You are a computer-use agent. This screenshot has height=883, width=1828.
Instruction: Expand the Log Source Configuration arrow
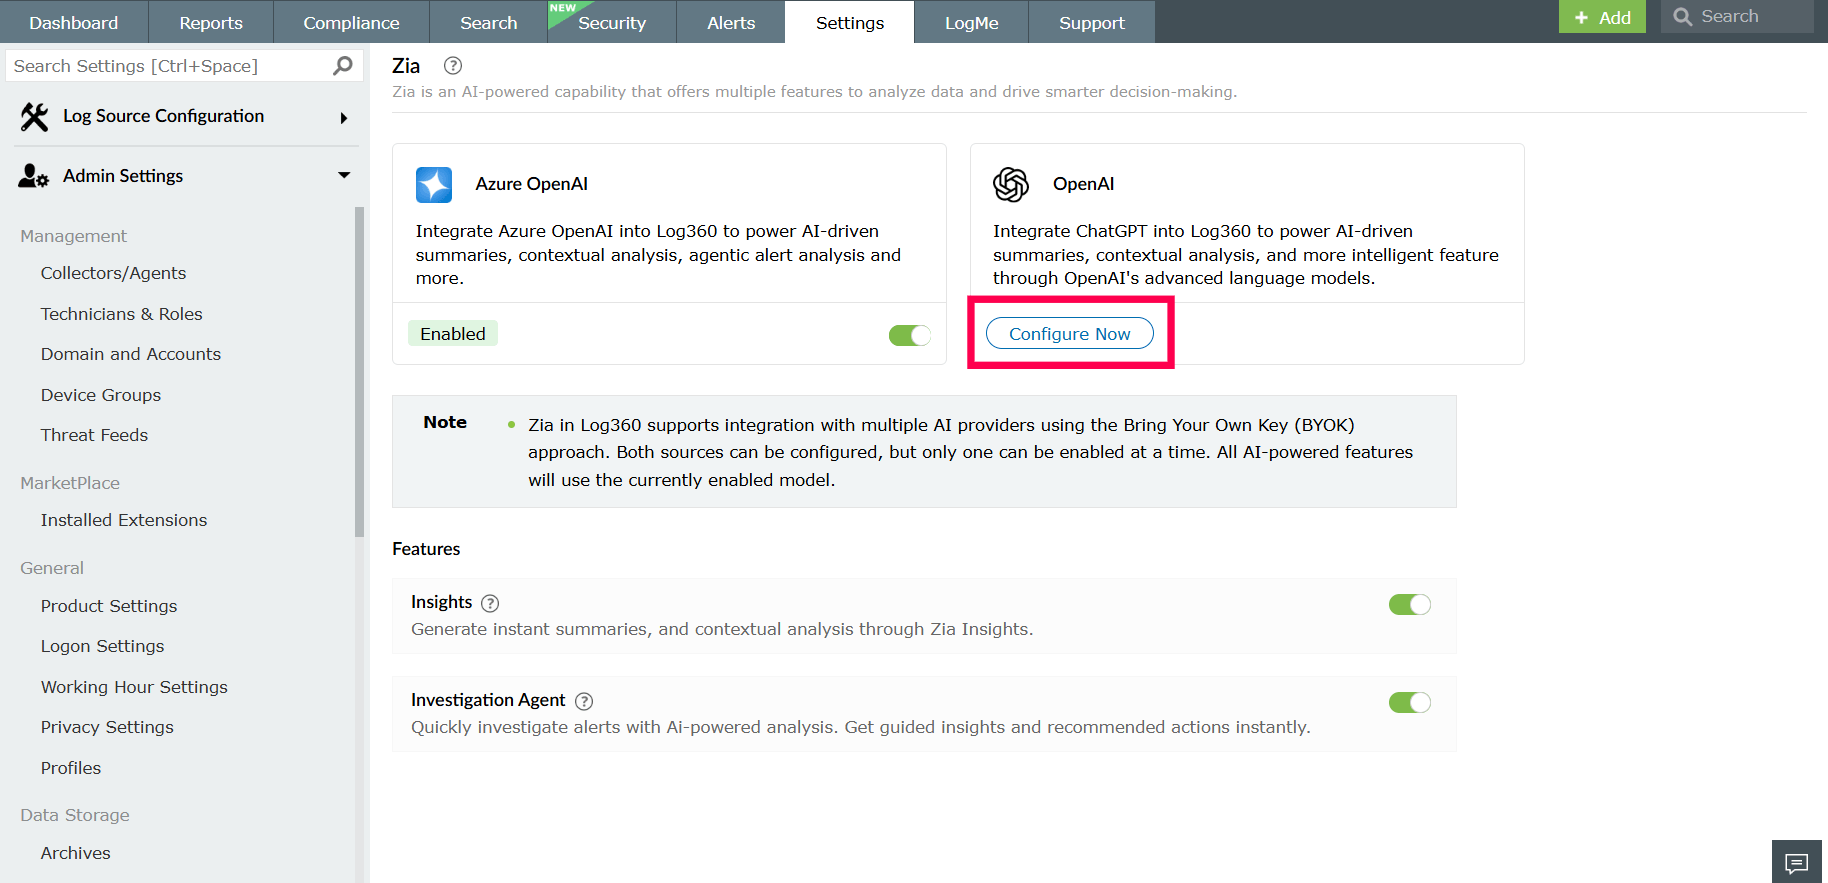pyautogui.click(x=344, y=118)
